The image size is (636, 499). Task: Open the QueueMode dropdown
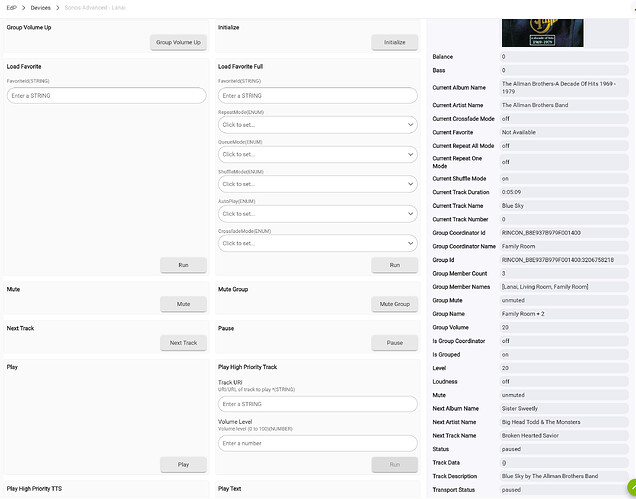pyautogui.click(x=318, y=155)
